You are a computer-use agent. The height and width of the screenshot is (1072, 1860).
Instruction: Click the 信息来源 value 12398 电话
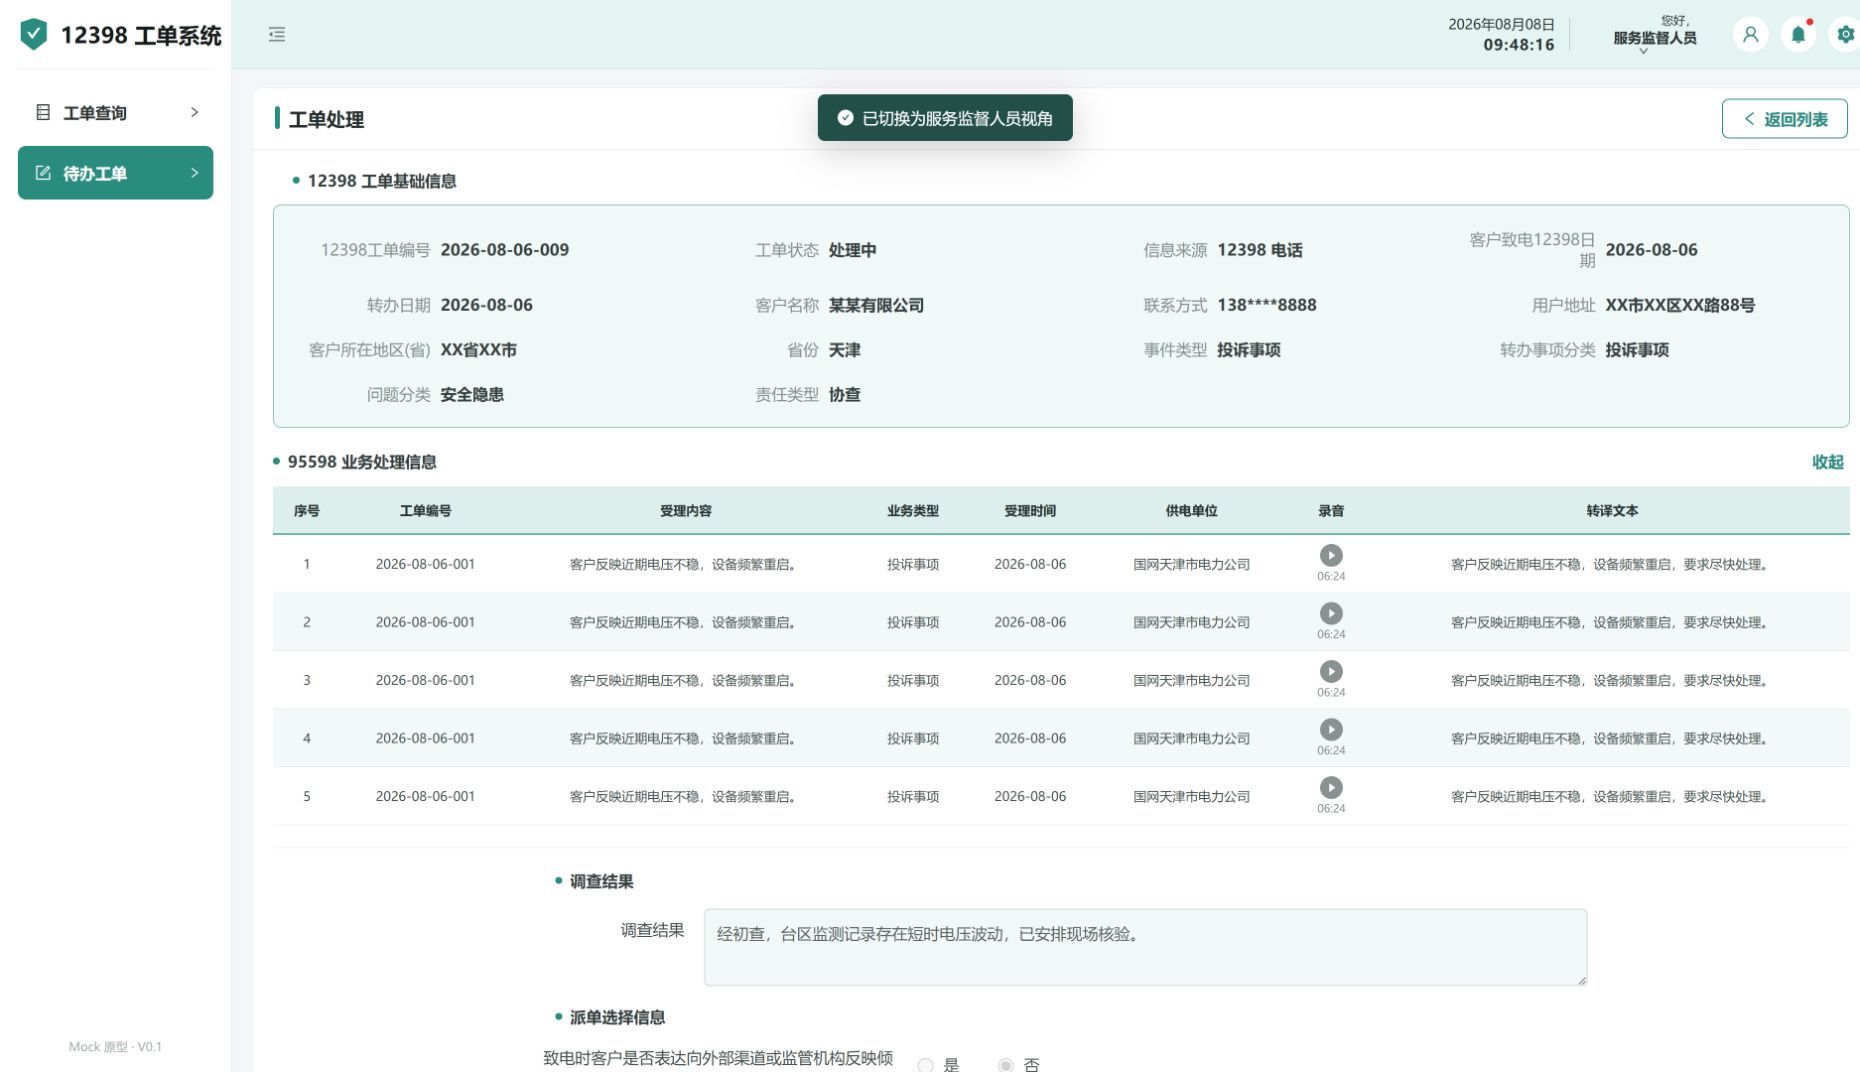(1259, 250)
